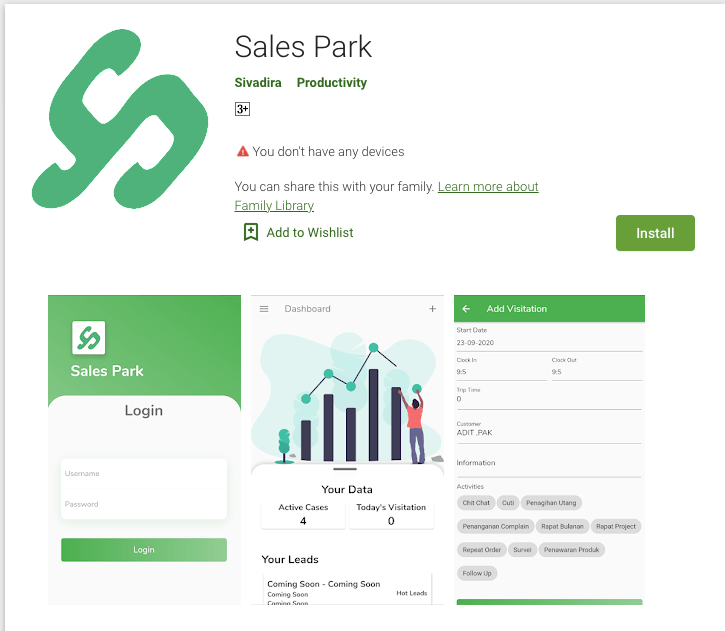Click the Username field in login screenshot
The height and width of the screenshot is (631, 725).
(144, 474)
